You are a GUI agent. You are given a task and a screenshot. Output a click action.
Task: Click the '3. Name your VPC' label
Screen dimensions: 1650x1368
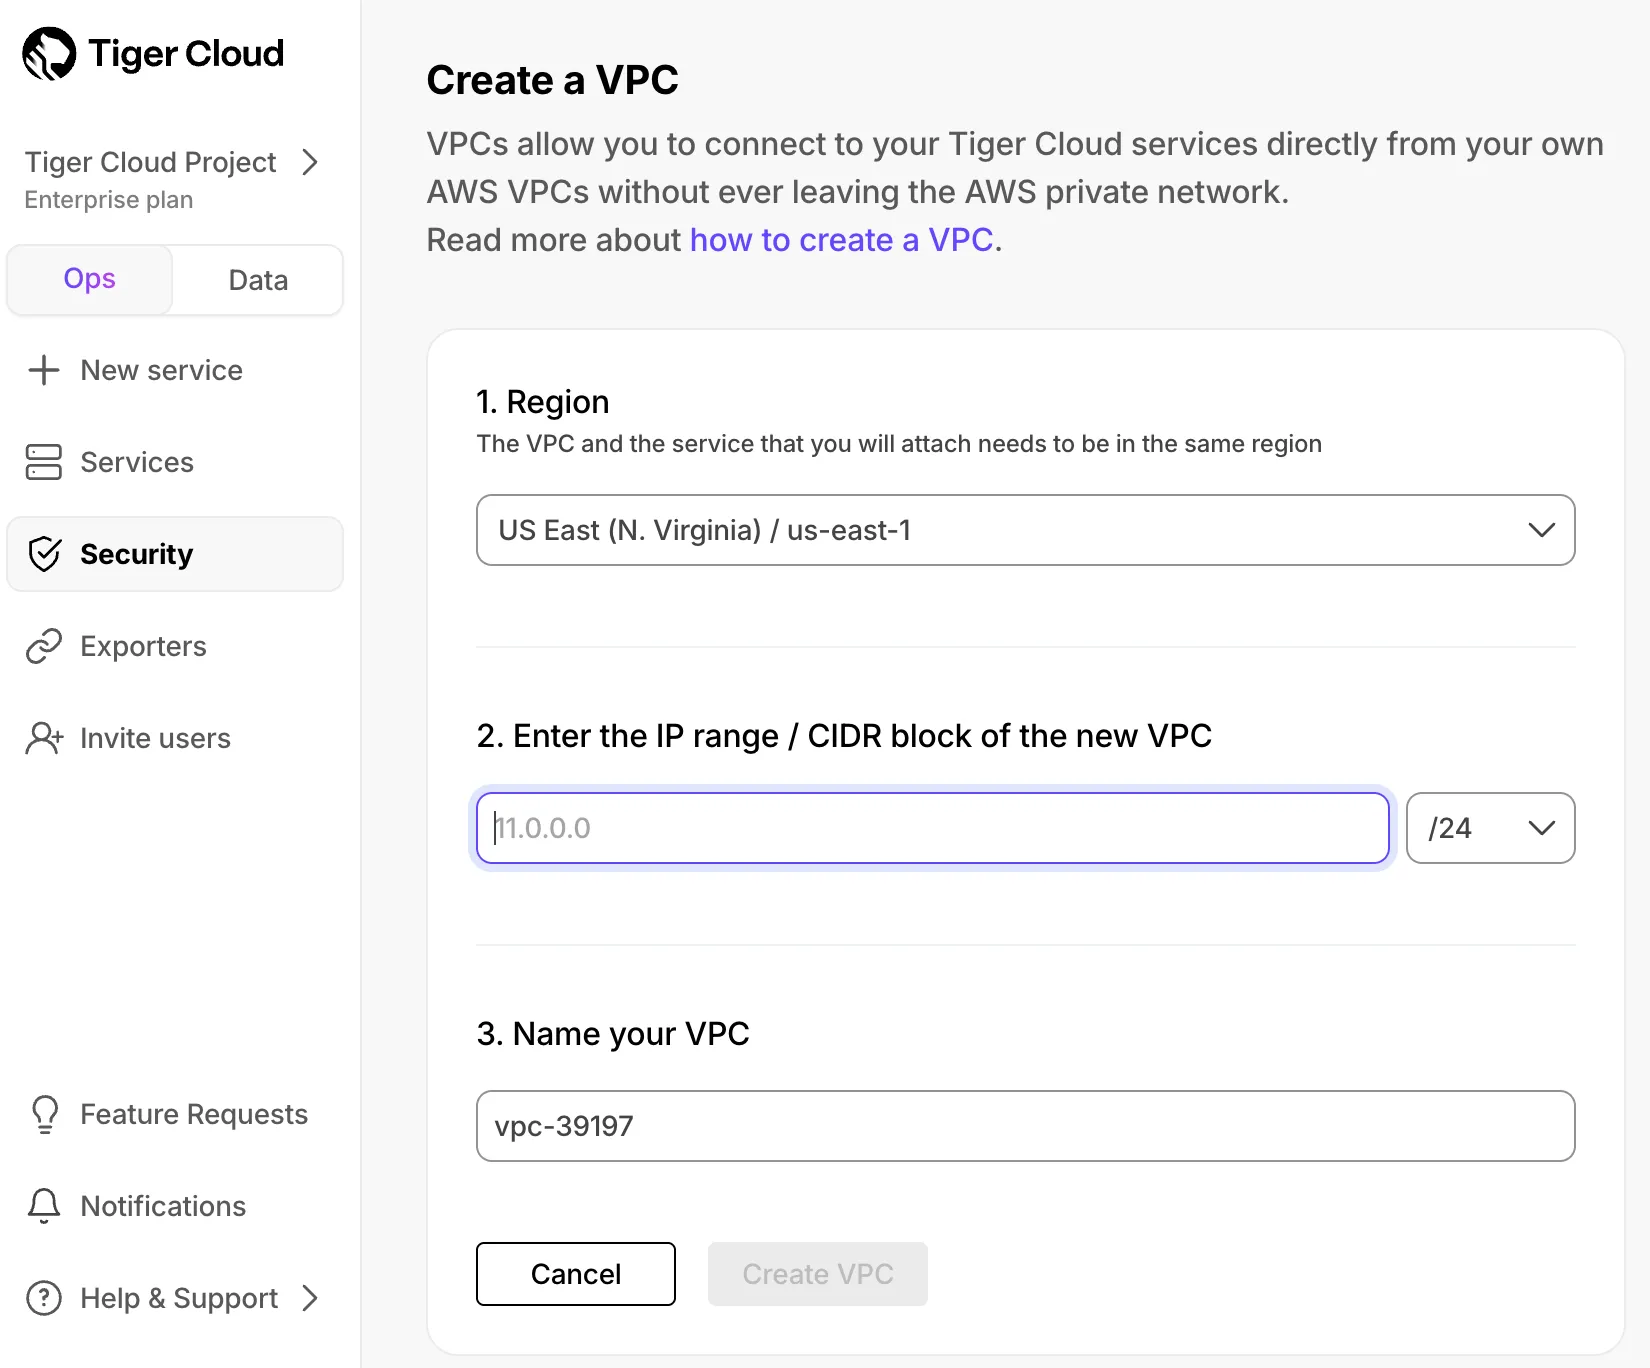(x=613, y=1034)
